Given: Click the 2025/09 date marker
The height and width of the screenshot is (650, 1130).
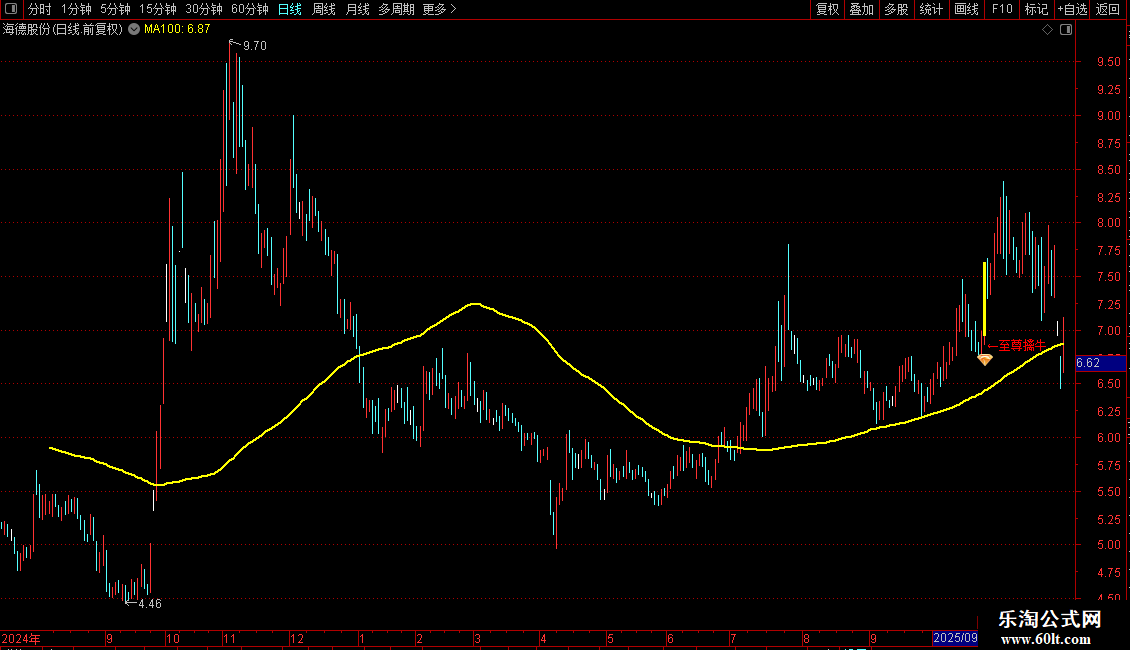Looking at the screenshot, I should 955,638.
